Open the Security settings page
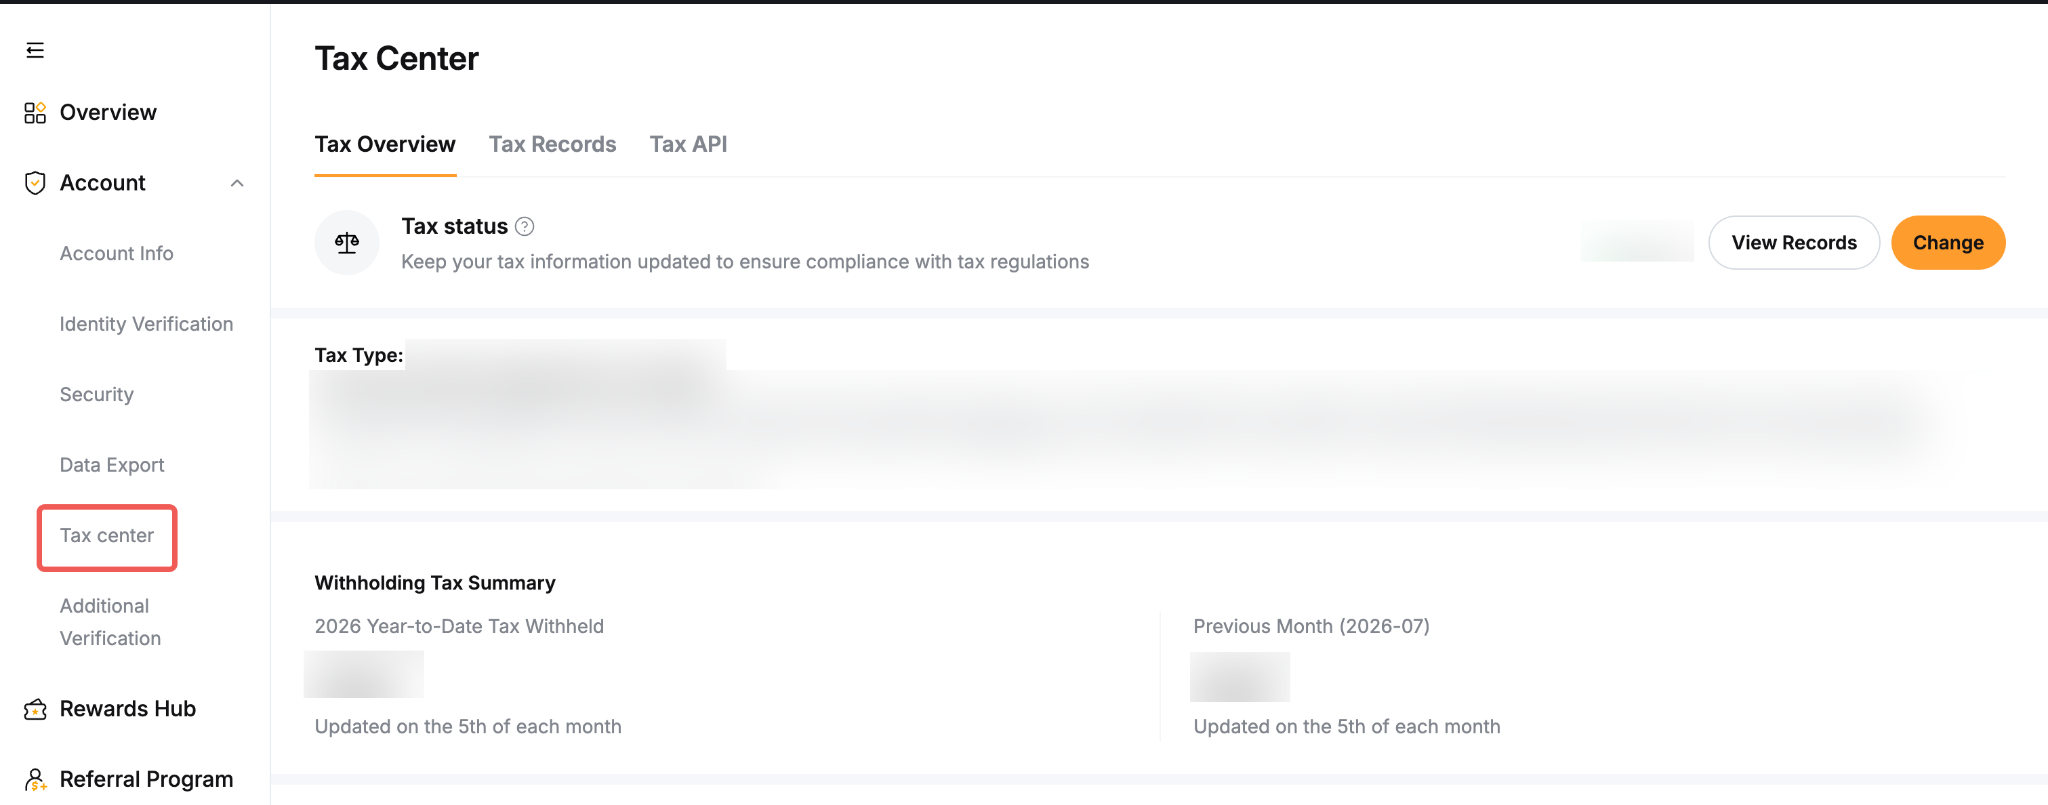This screenshot has height=805, width=2048. click(x=97, y=395)
